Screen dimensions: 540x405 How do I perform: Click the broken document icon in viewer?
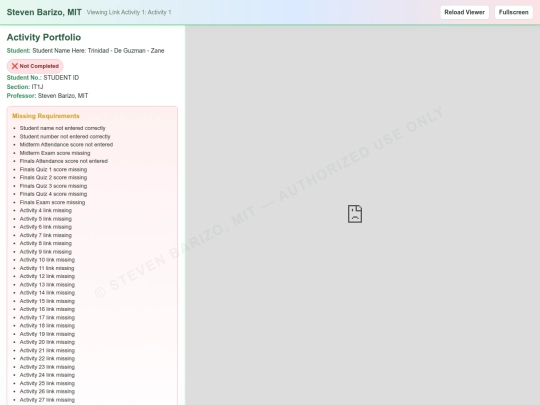[x=355, y=214]
